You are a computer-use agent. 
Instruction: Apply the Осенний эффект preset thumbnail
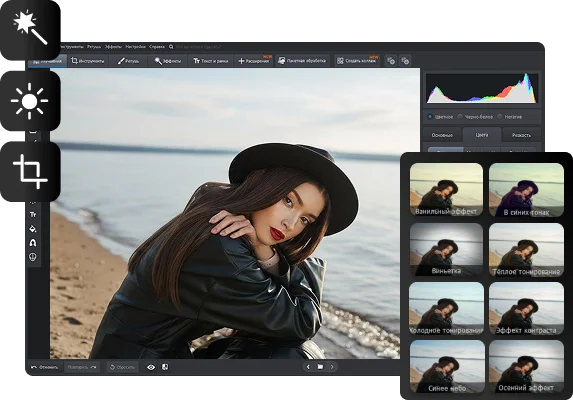526,366
